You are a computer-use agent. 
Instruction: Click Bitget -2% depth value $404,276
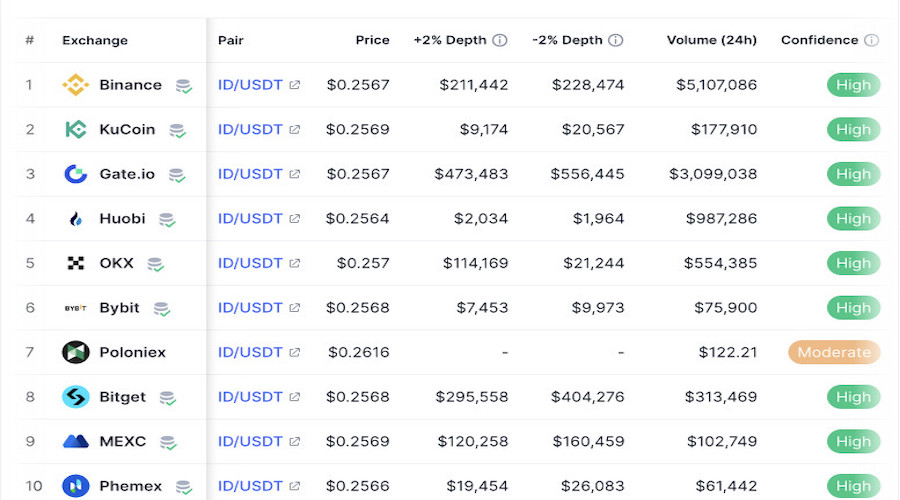588,397
